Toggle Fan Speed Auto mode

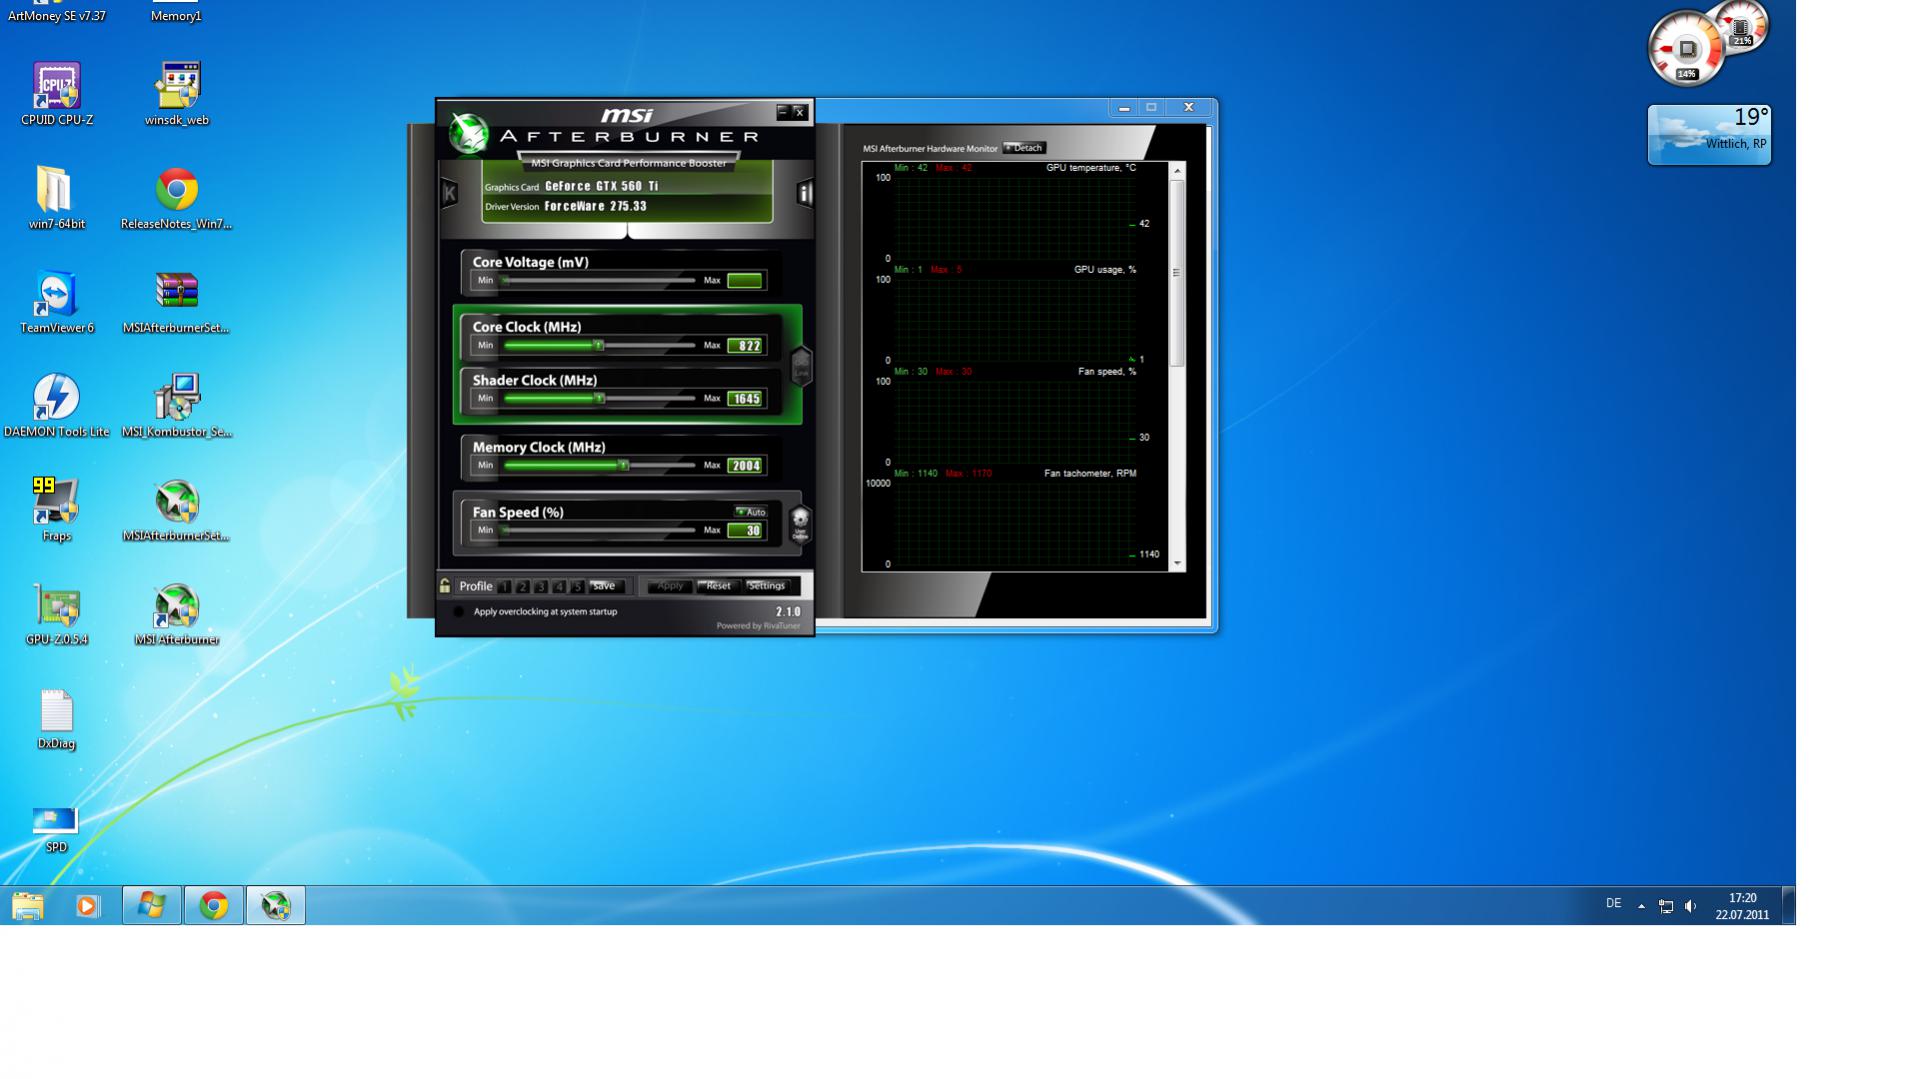point(750,512)
